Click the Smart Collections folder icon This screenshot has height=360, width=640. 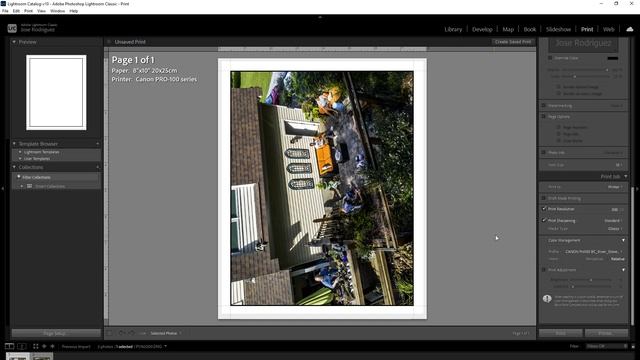tap(29, 186)
